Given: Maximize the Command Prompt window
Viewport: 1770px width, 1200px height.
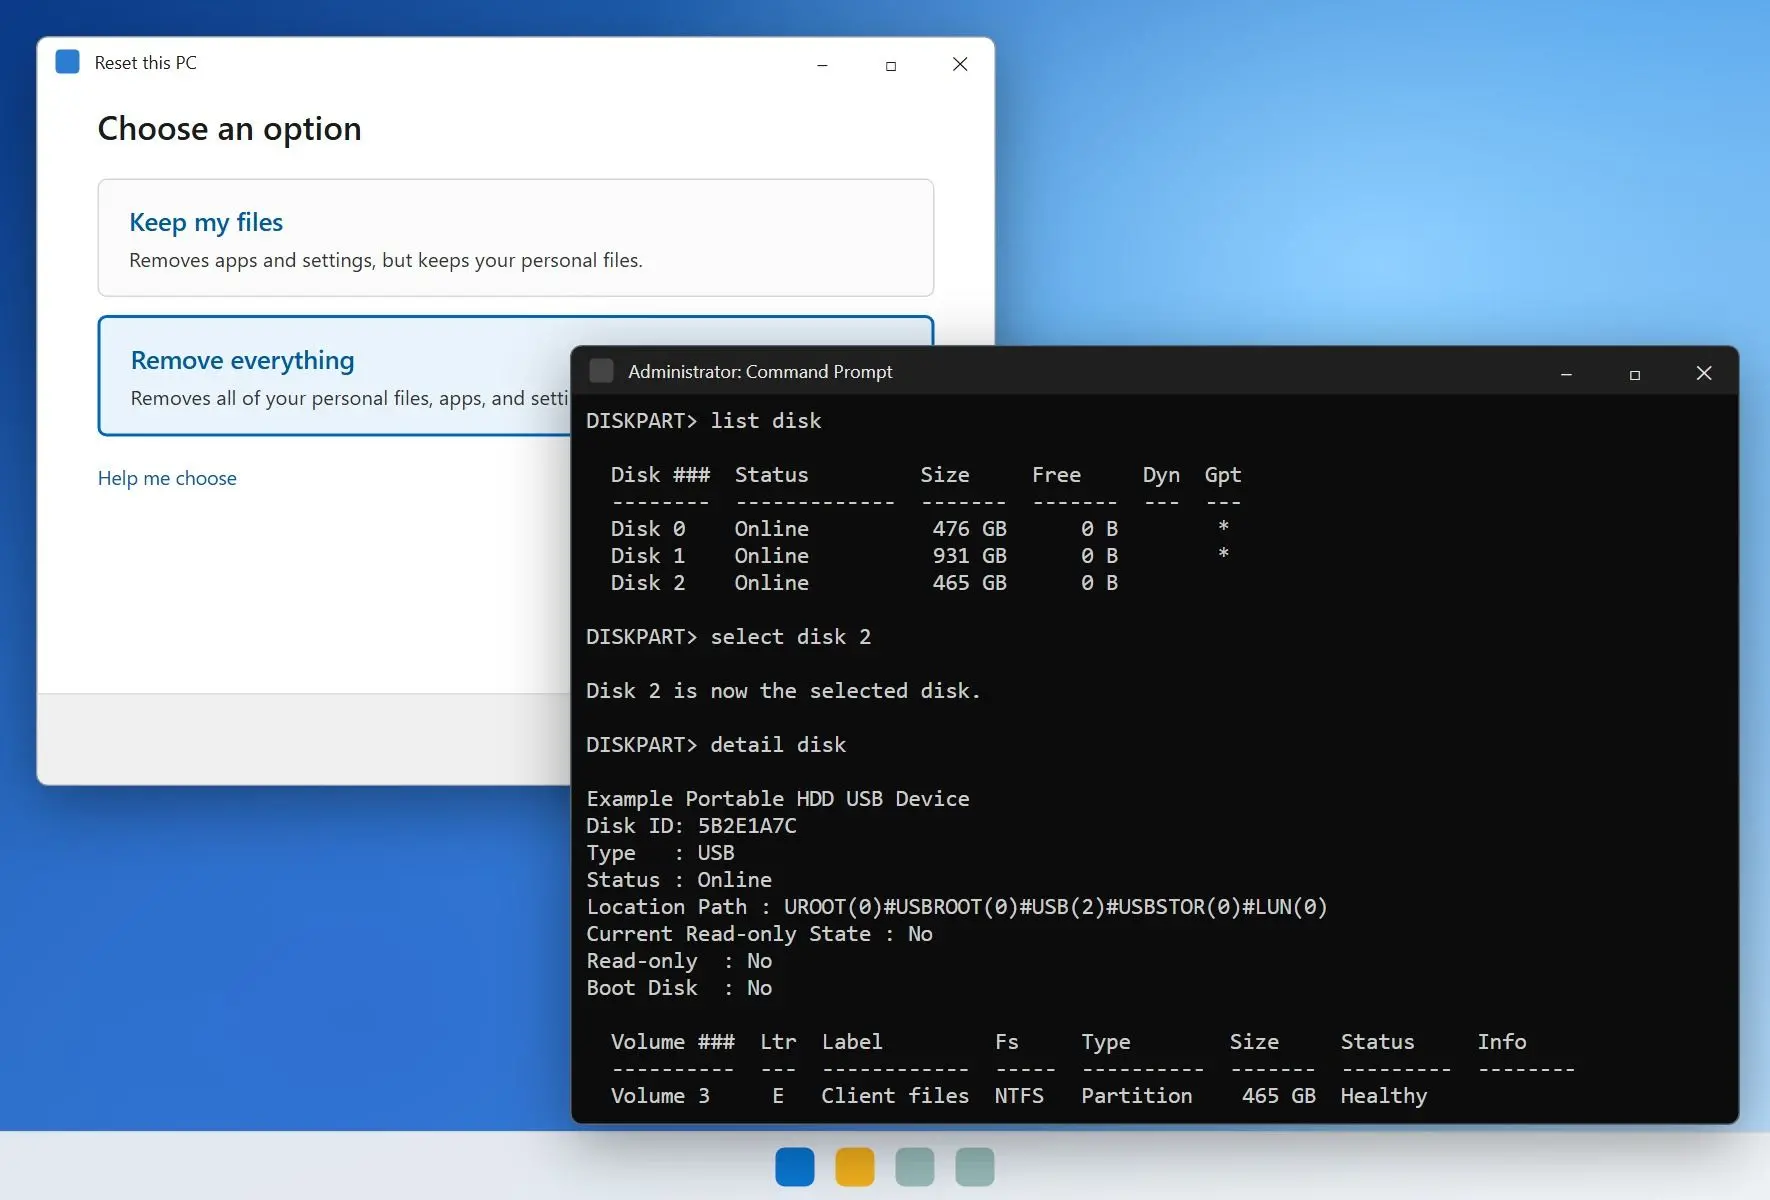Looking at the screenshot, I should pyautogui.click(x=1635, y=374).
